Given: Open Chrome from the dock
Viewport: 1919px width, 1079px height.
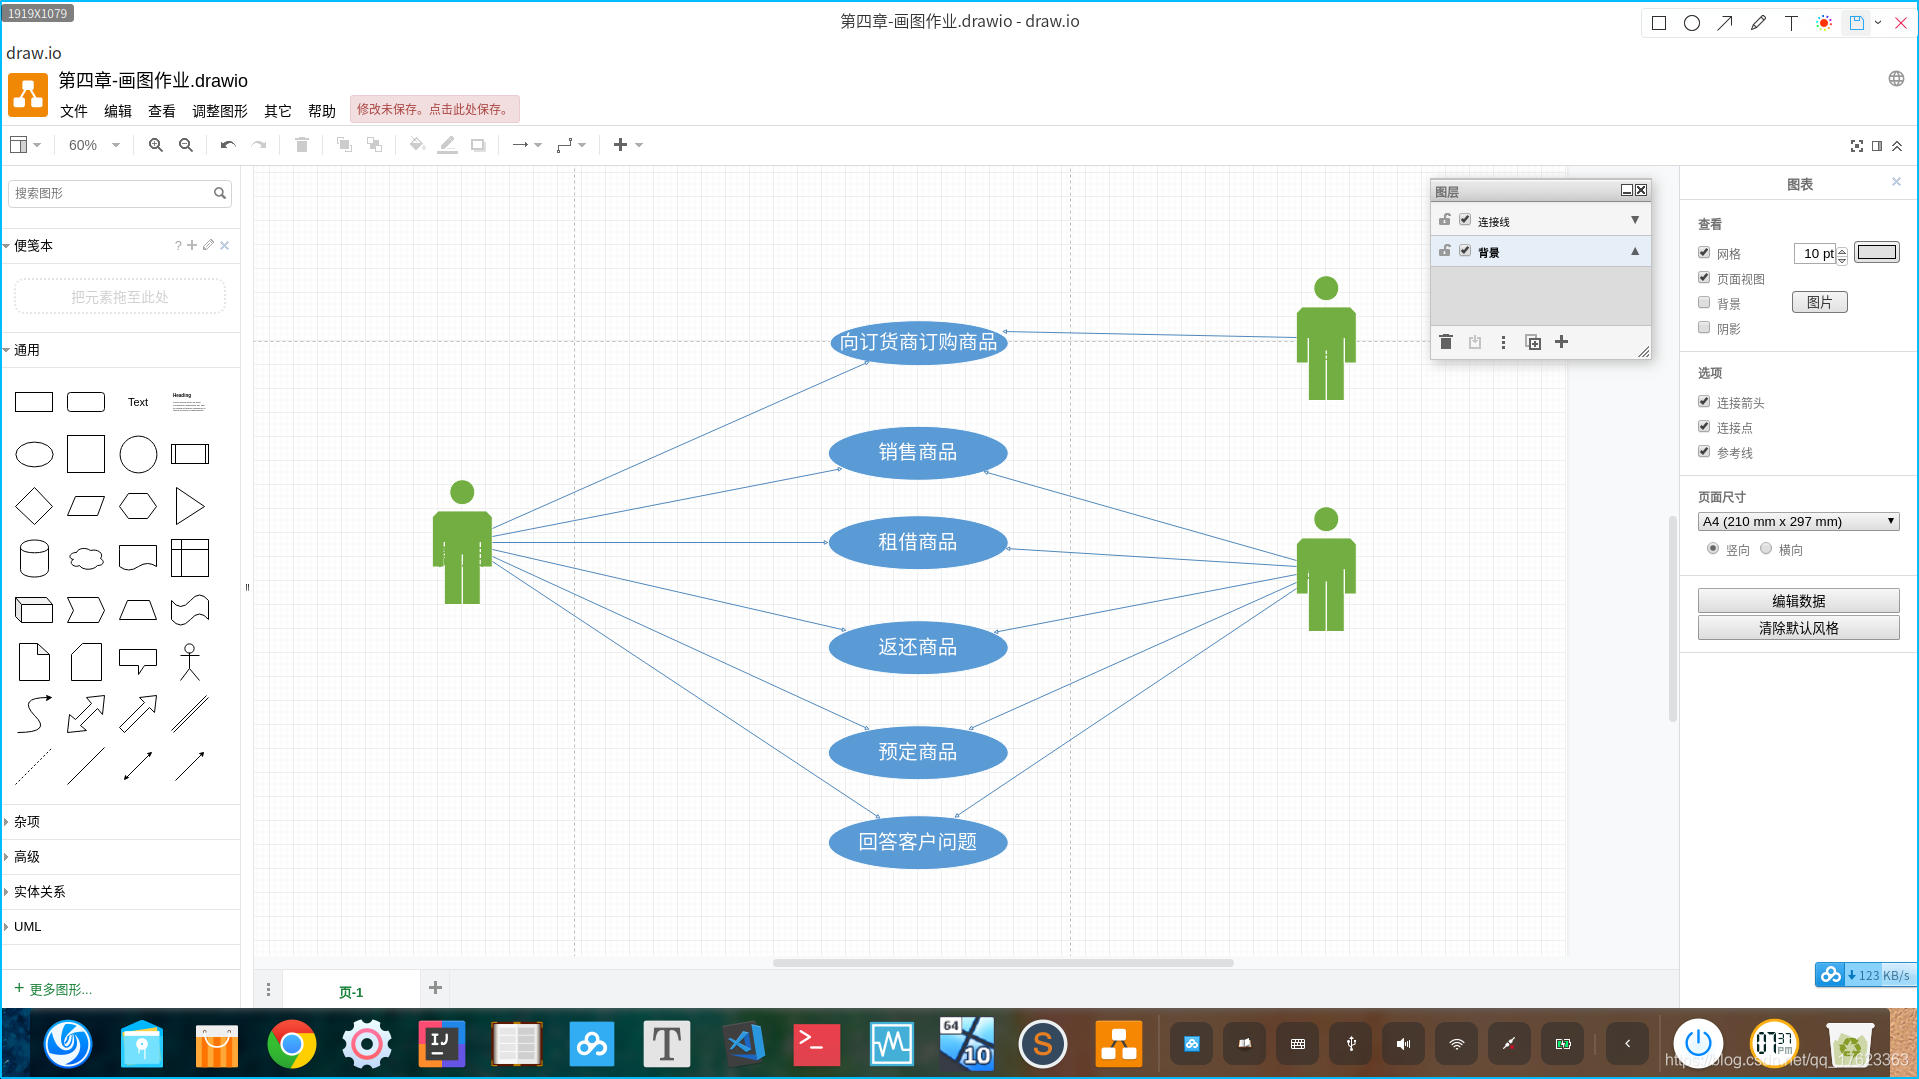Looking at the screenshot, I should 291,1044.
